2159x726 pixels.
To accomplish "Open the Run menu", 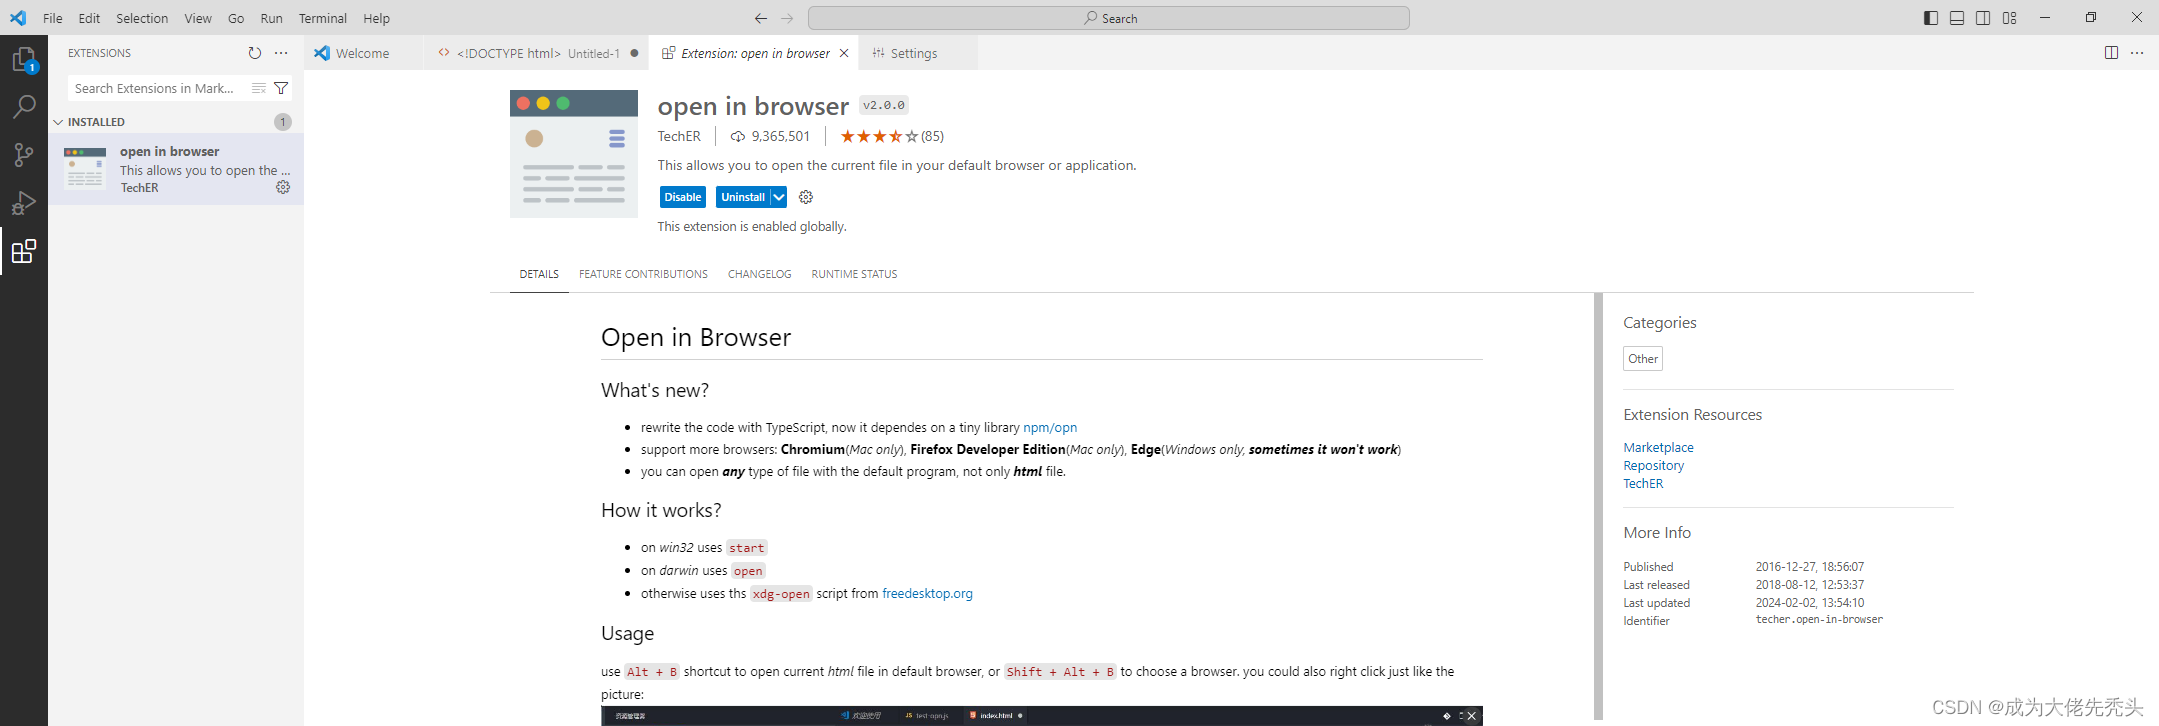I will click(x=271, y=18).
